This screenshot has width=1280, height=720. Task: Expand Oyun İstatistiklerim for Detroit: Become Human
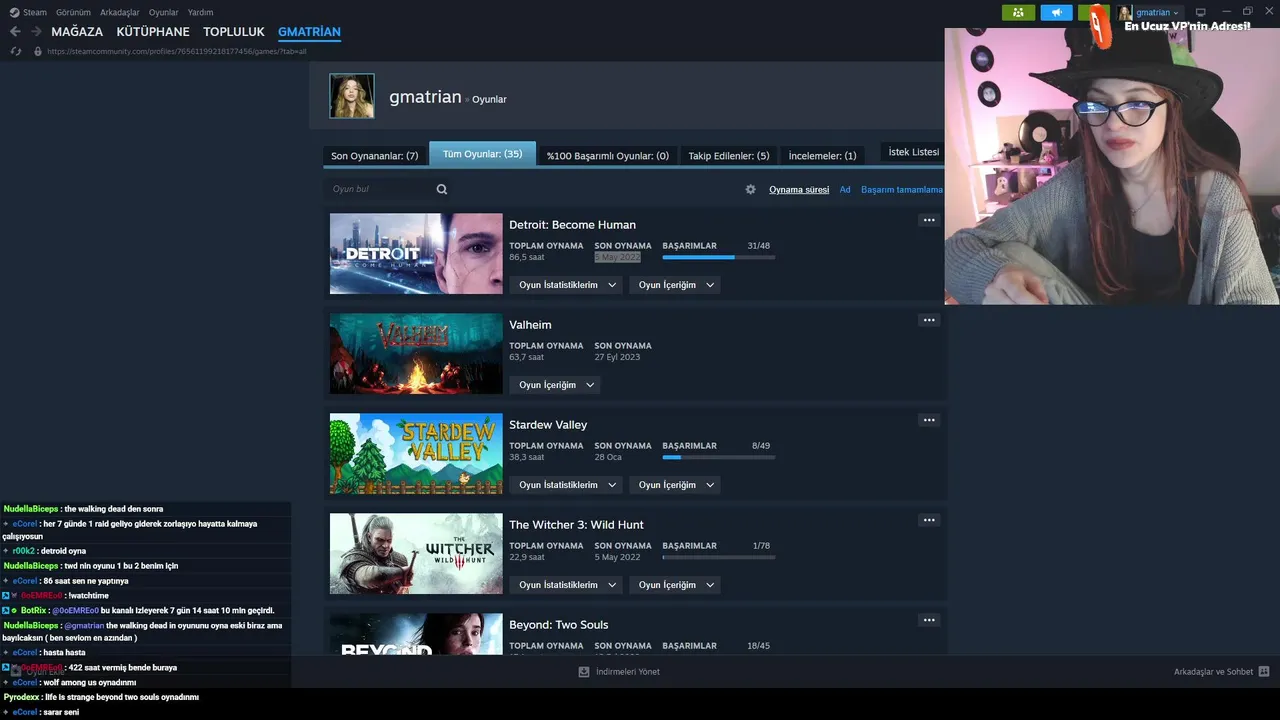[x=566, y=285]
